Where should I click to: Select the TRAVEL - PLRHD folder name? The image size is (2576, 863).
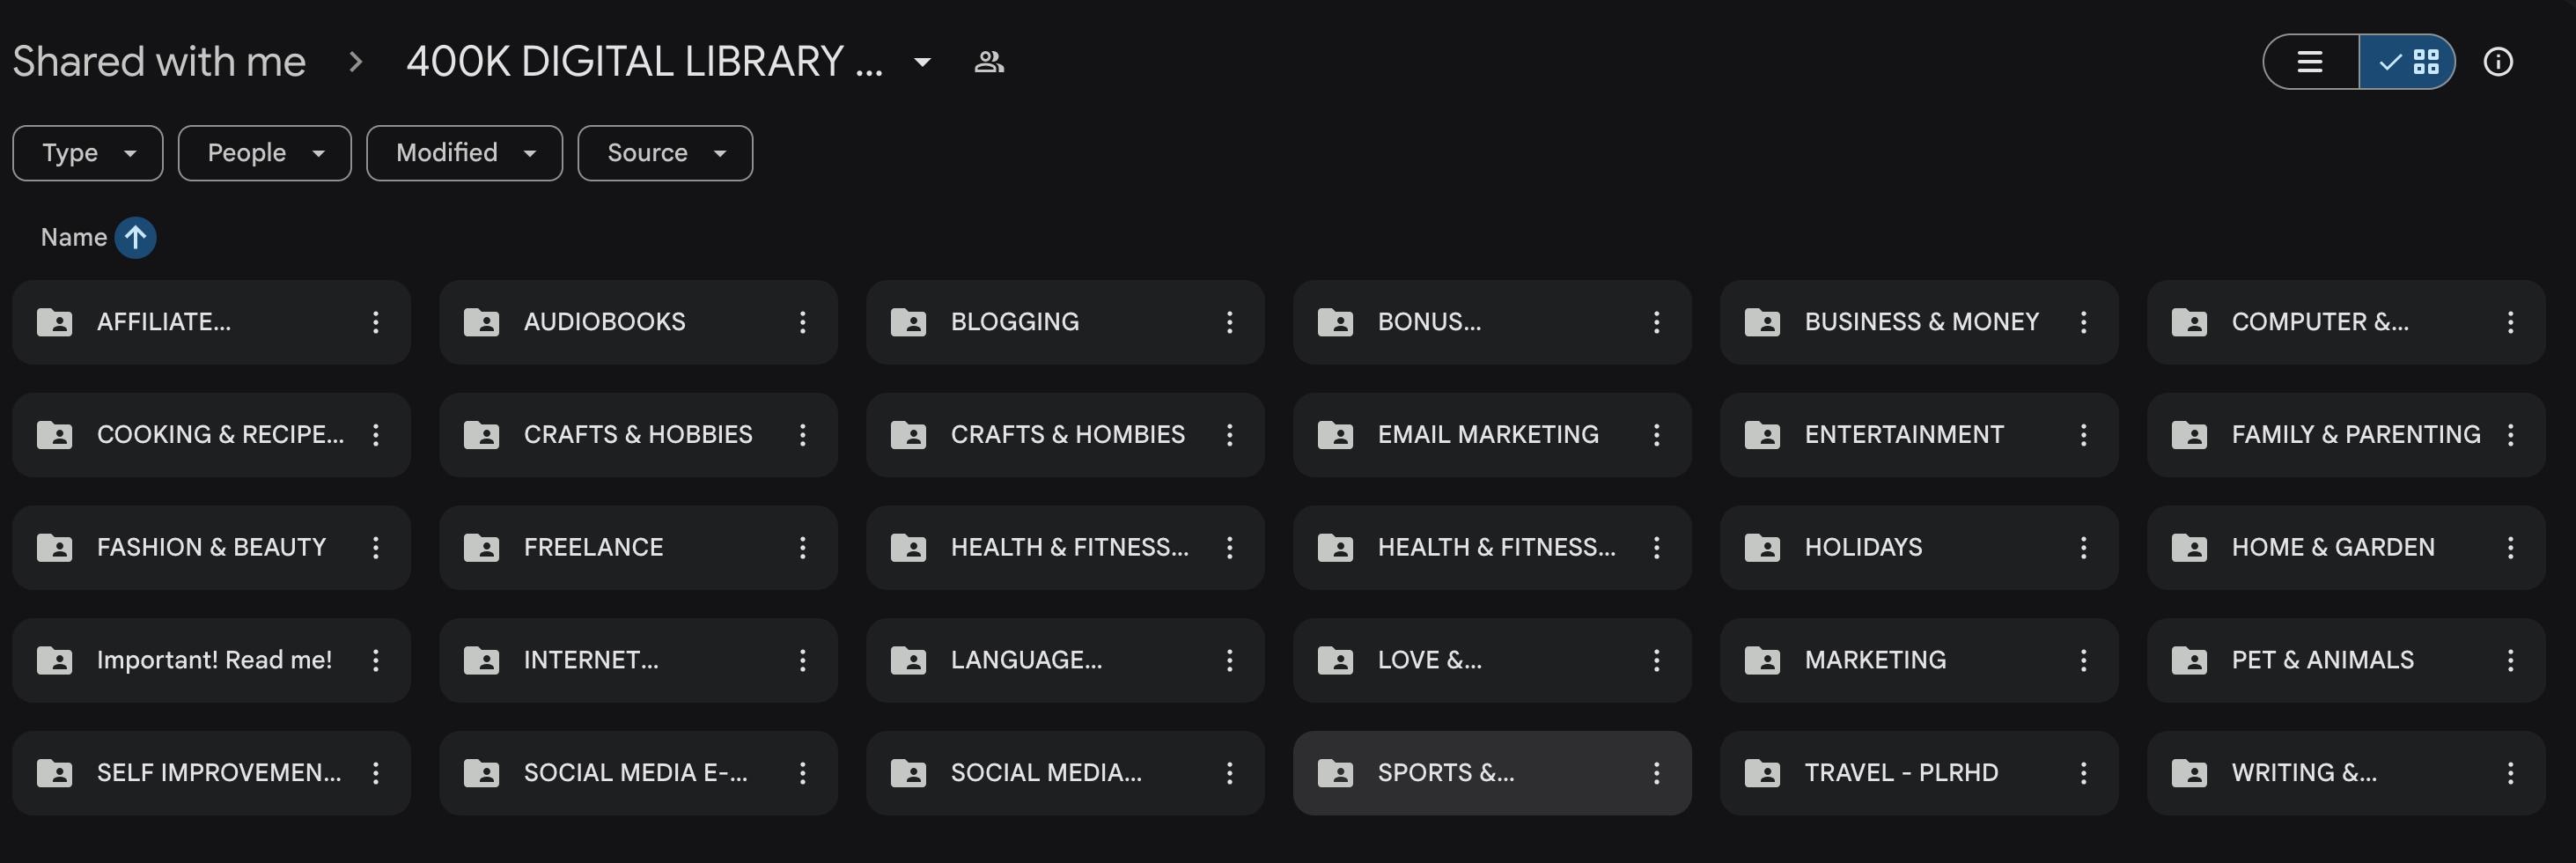1901,774
